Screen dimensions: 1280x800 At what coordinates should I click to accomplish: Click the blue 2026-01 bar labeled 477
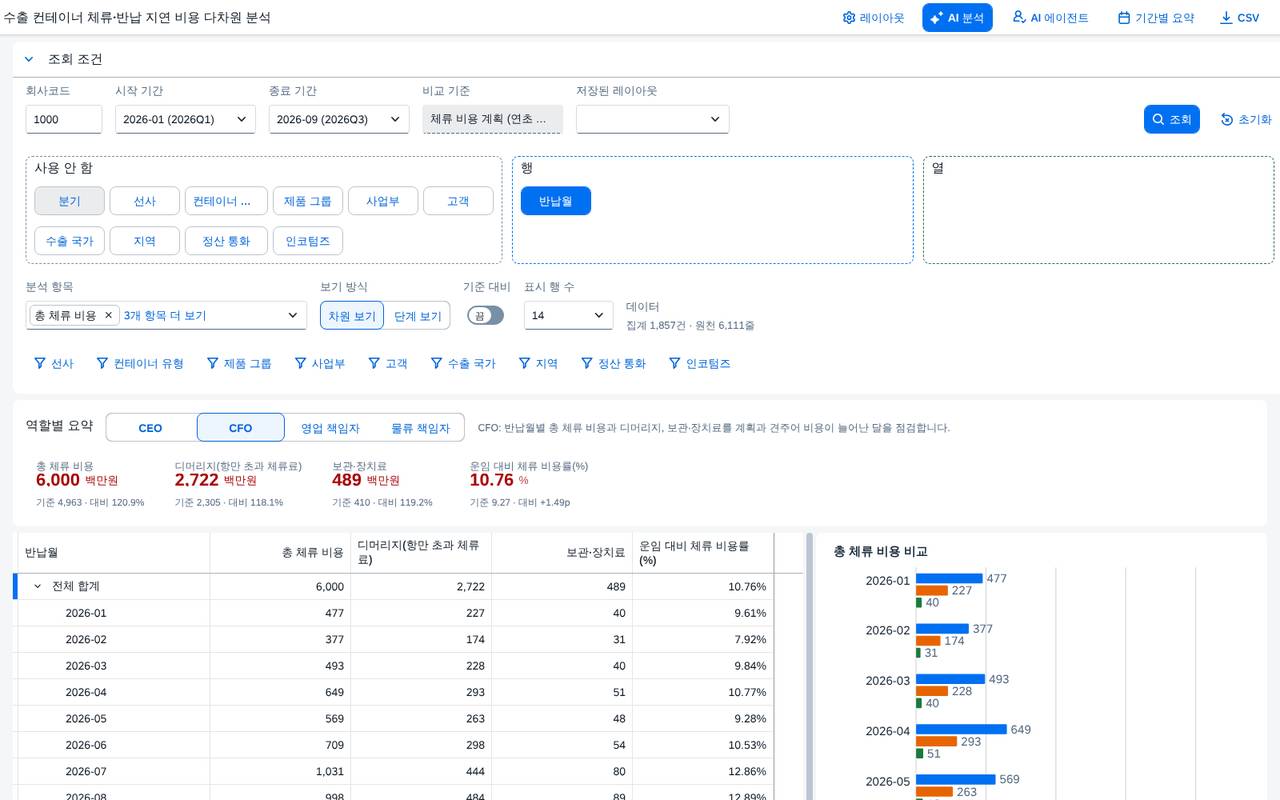[x=949, y=579]
